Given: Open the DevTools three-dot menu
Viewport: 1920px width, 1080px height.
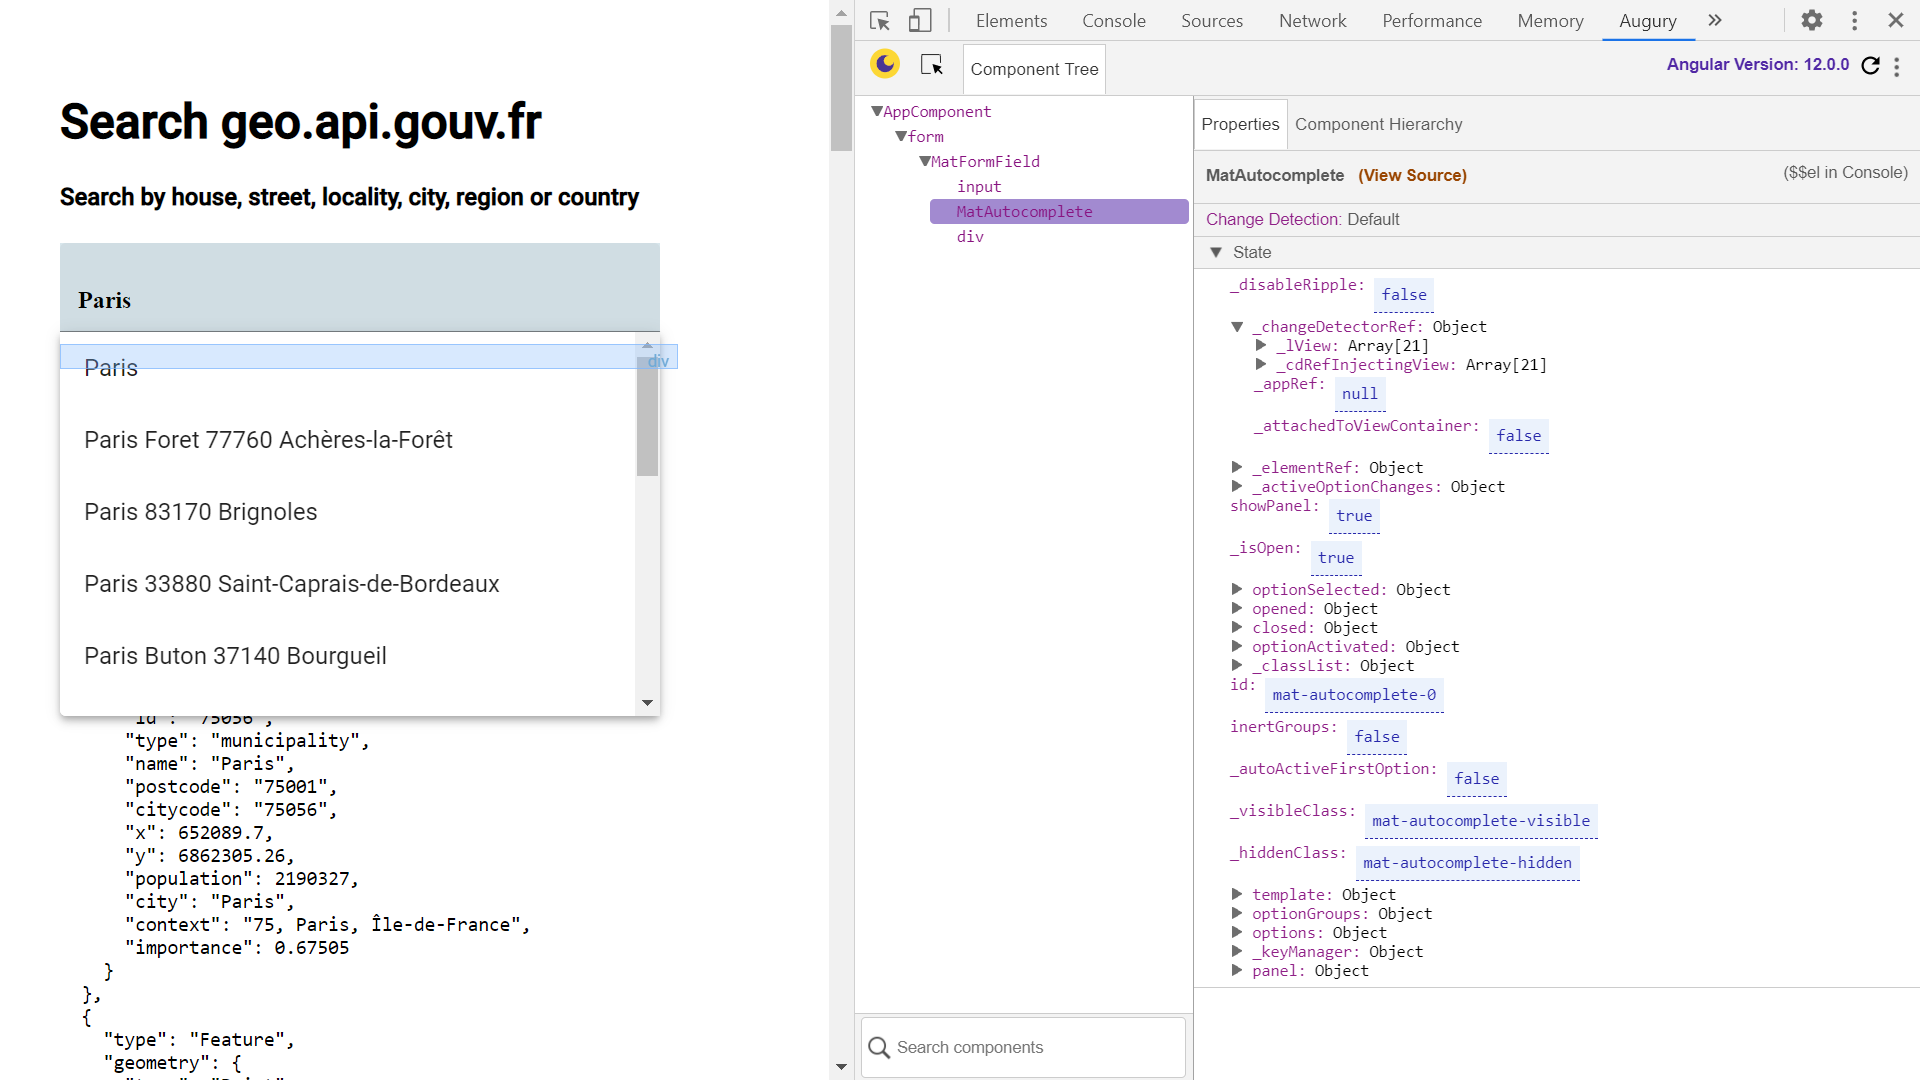Looking at the screenshot, I should (x=1854, y=20).
